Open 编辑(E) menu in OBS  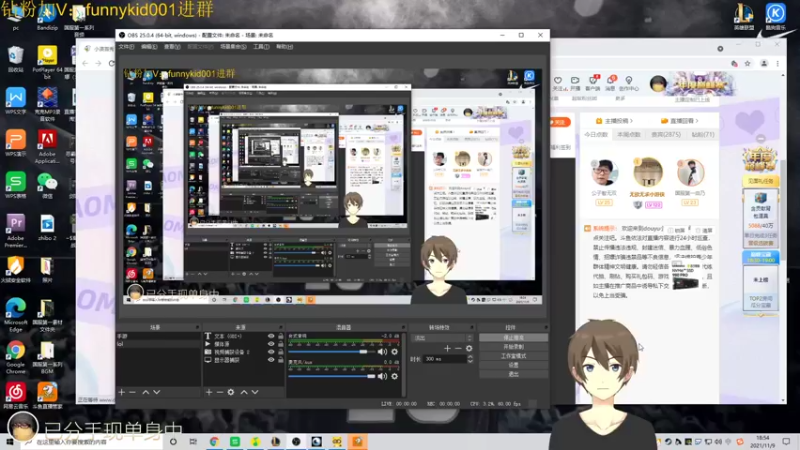[149, 46]
